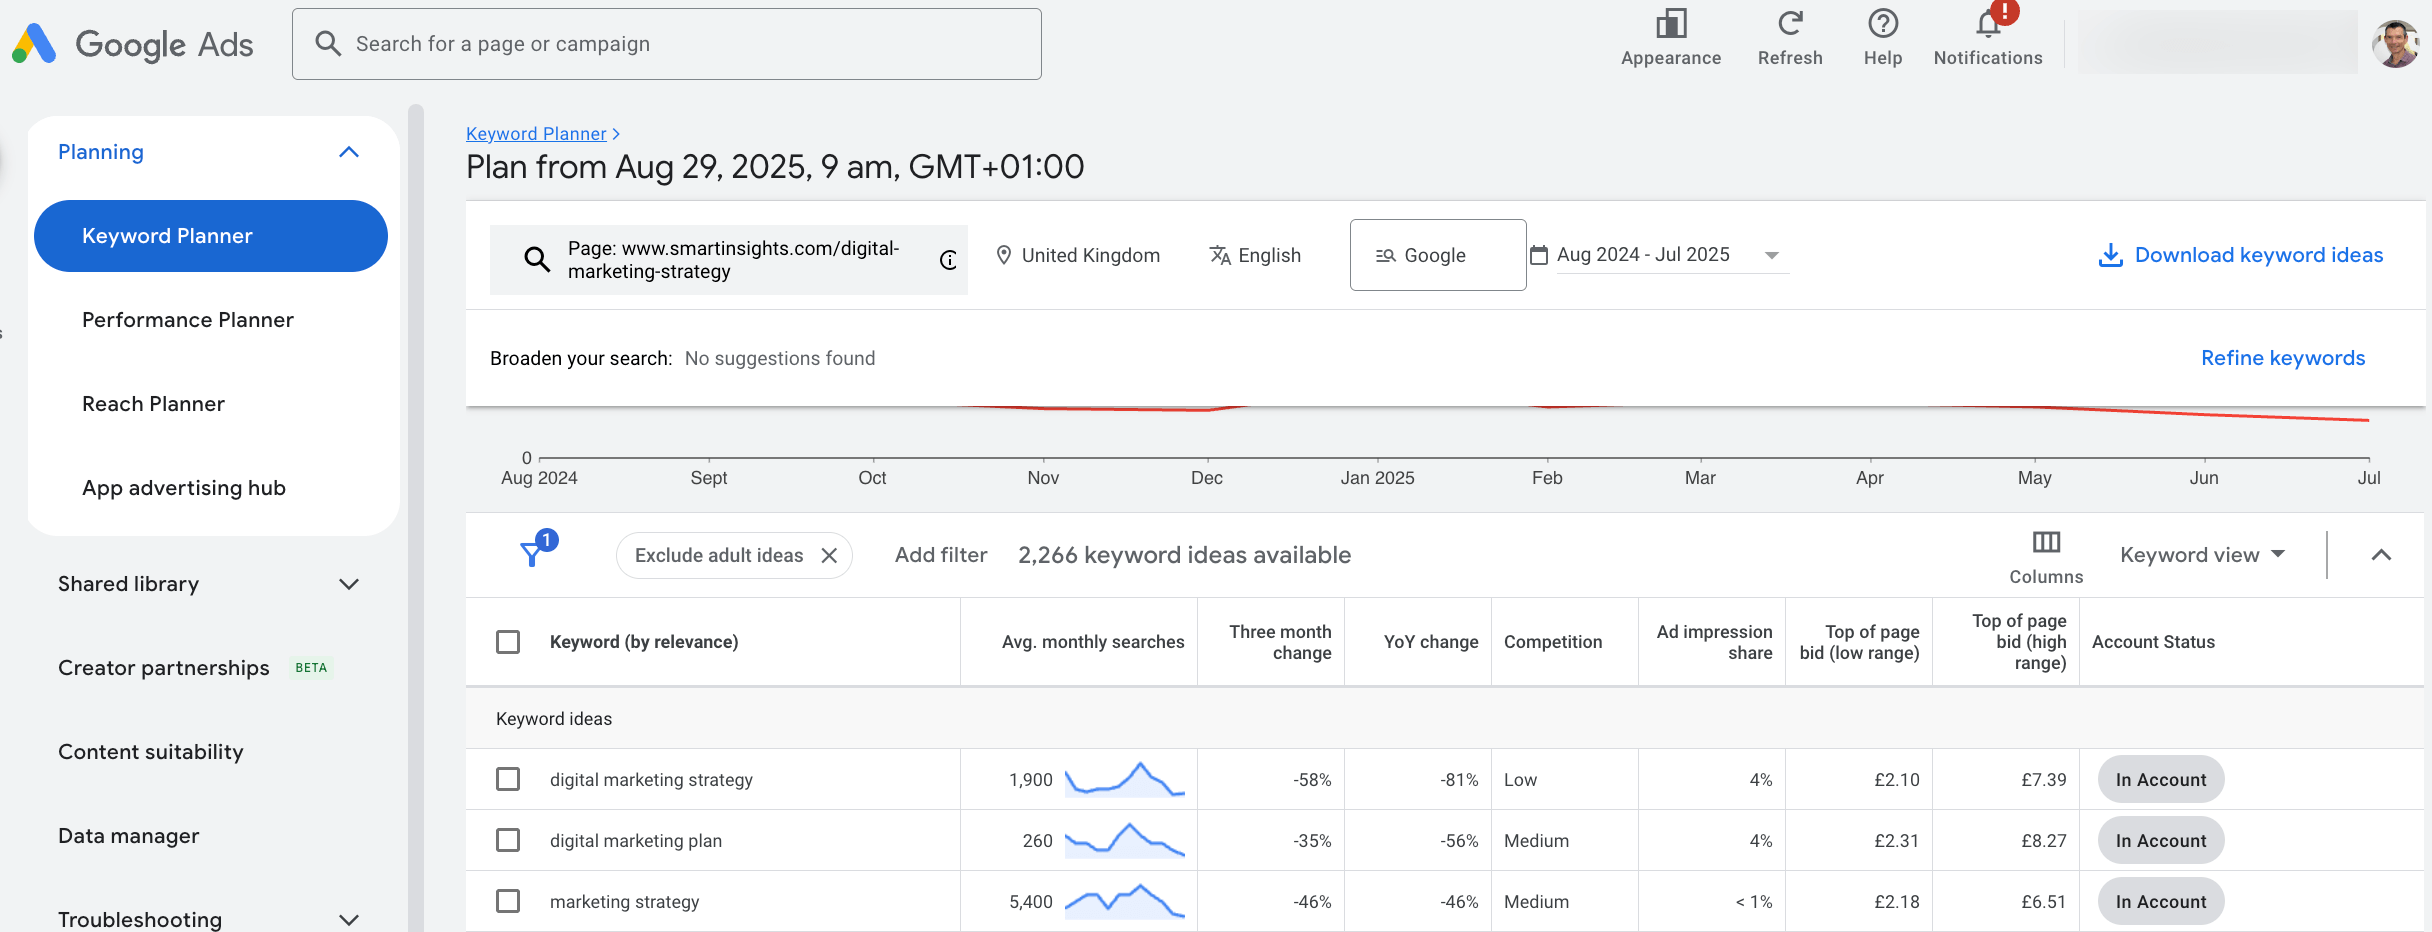Tick the checkbox for digital marketing plan
The height and width of the screenshot is (932, 2432).
coord(508,840)
